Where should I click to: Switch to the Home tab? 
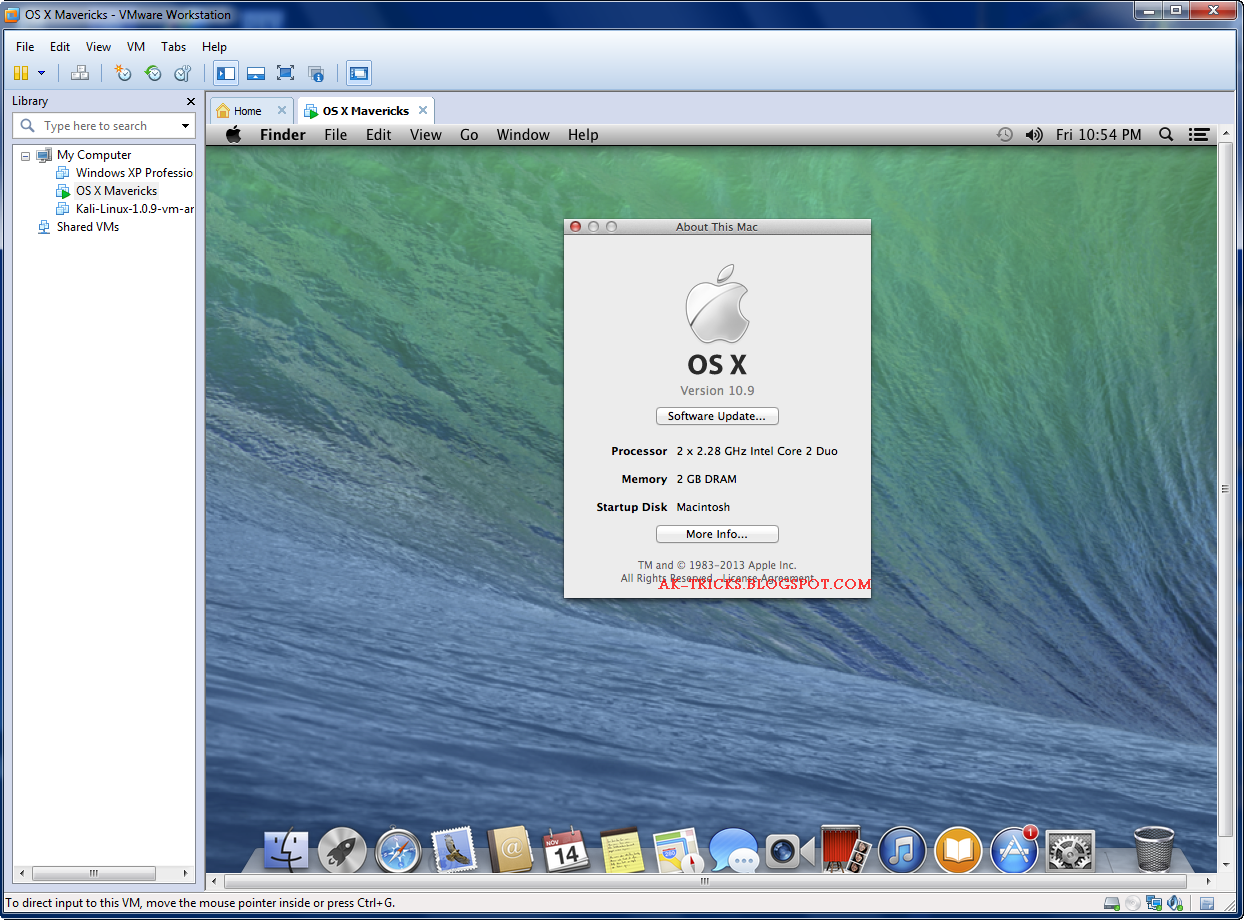[x=247, y=111]
